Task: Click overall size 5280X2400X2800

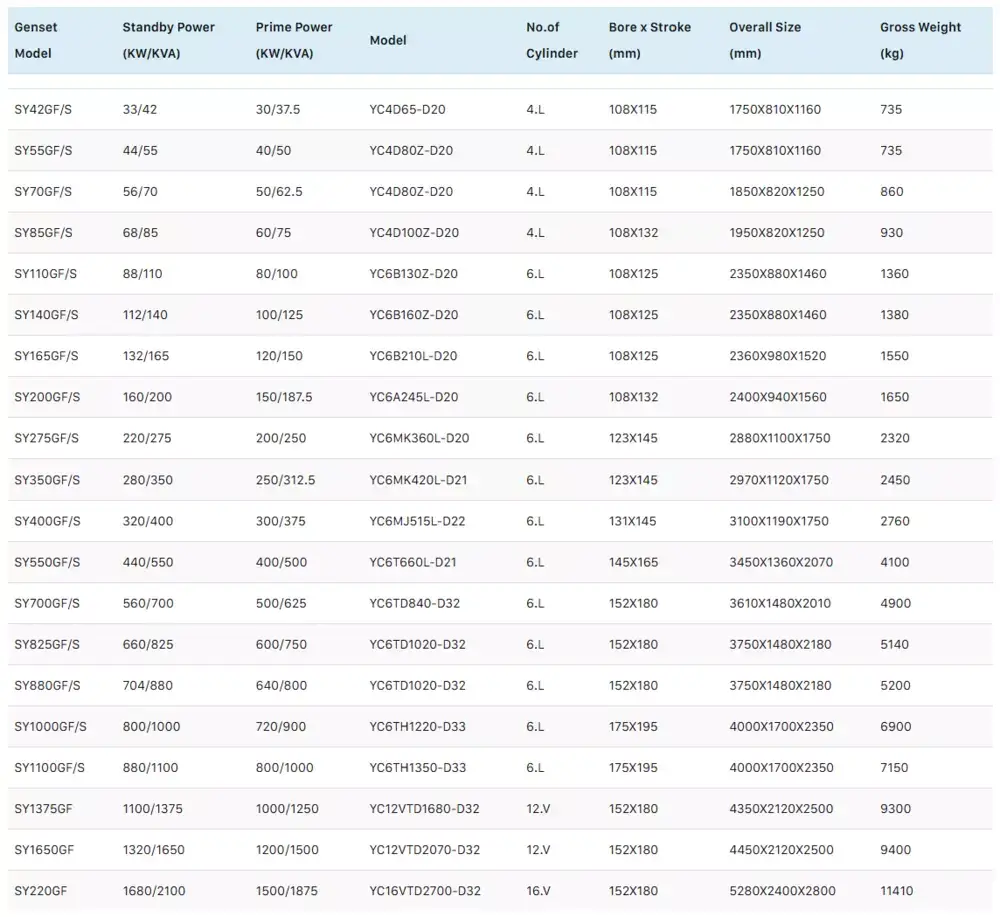Action: pyautogui.click(x=782, y=891)
